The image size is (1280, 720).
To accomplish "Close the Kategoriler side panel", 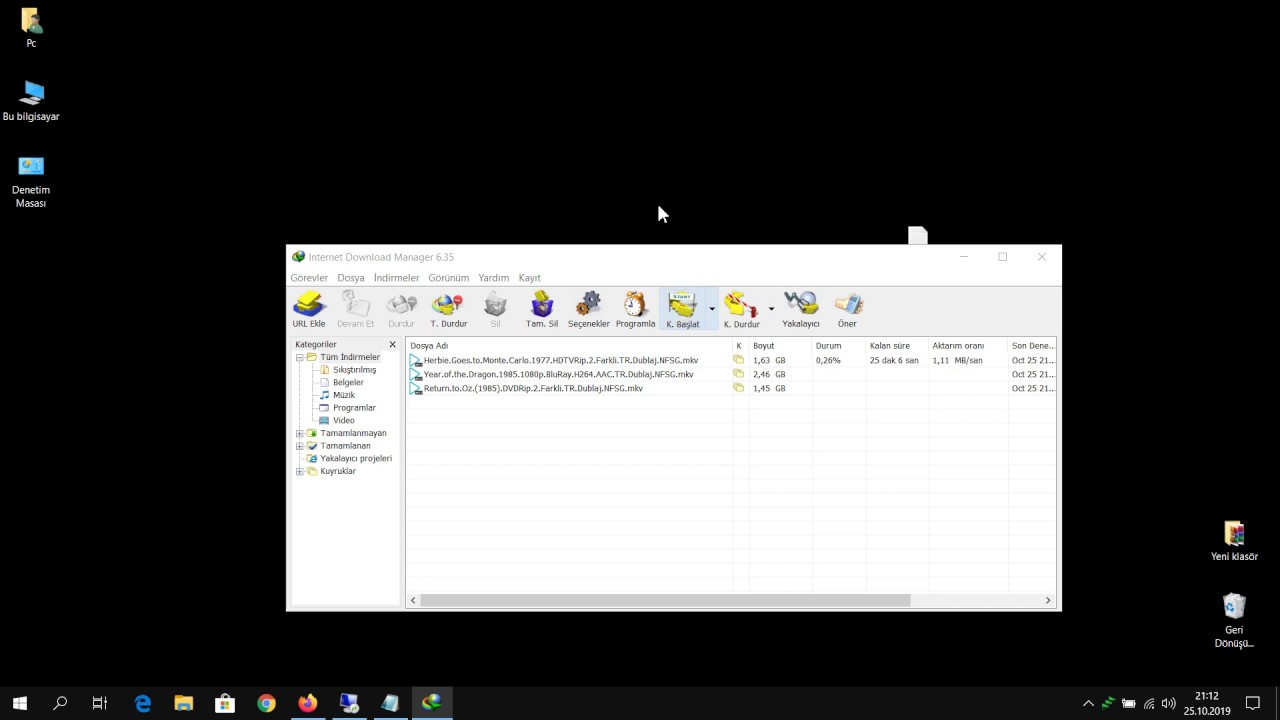I will click(392, 345).
